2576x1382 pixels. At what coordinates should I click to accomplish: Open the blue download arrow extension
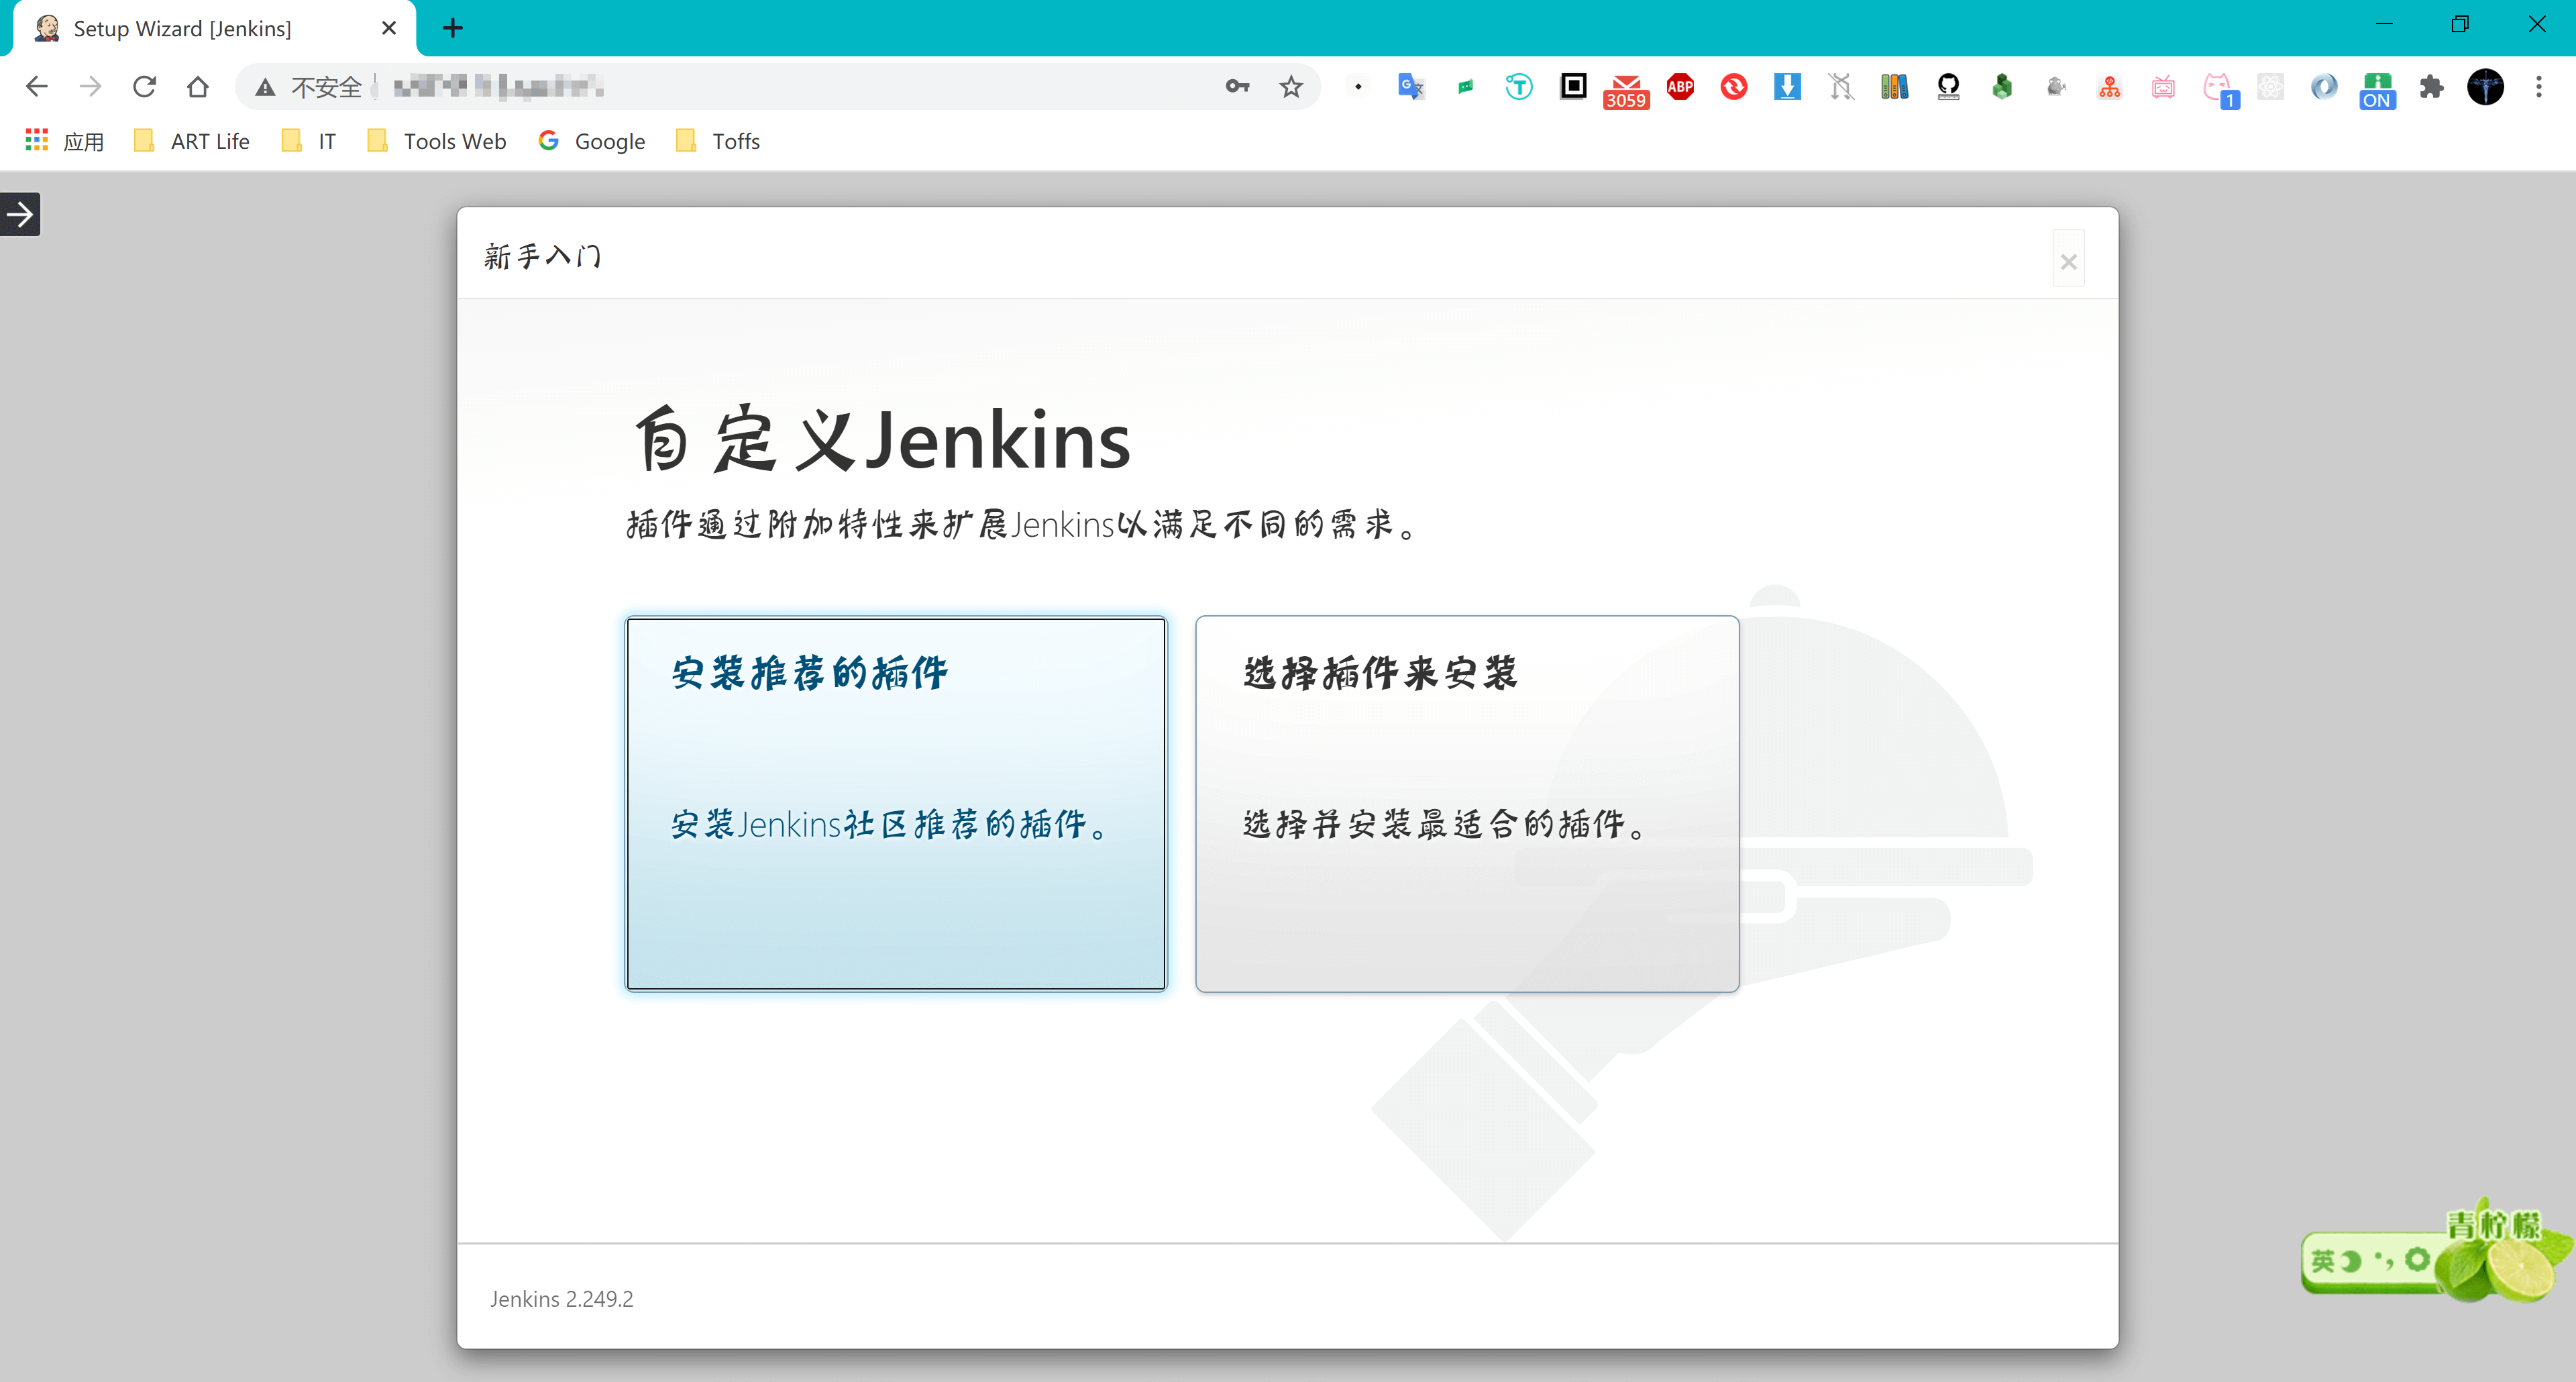[x=1787, y=87]
